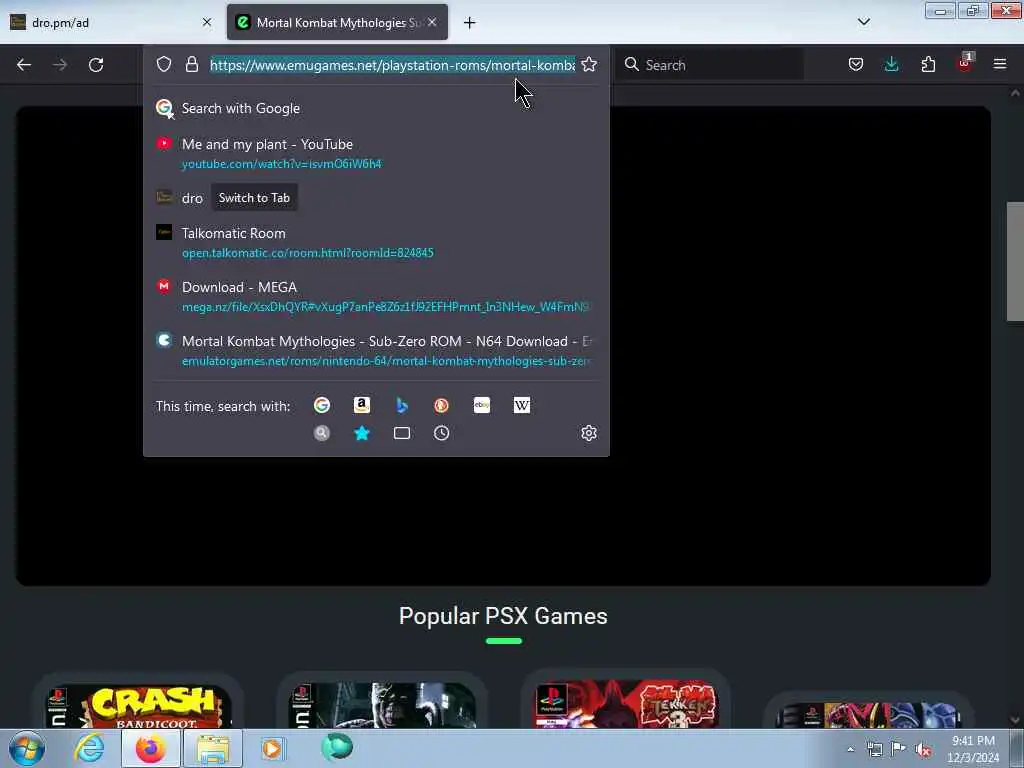Open Windows Media Player taskbar icon

(x=272, y=748)
